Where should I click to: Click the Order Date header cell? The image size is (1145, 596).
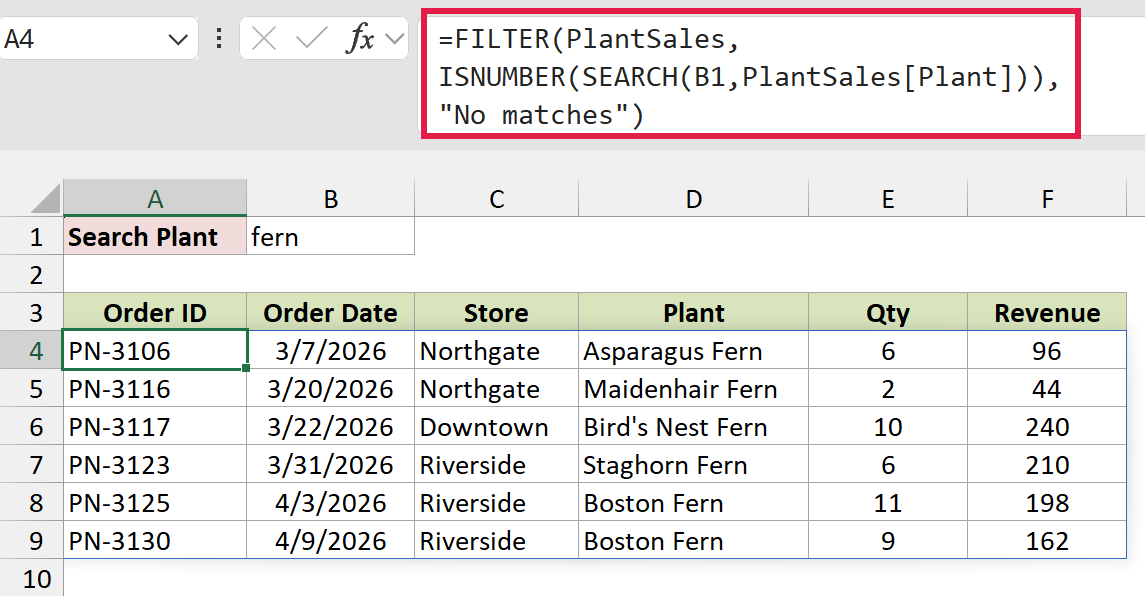tap(331, 313)
